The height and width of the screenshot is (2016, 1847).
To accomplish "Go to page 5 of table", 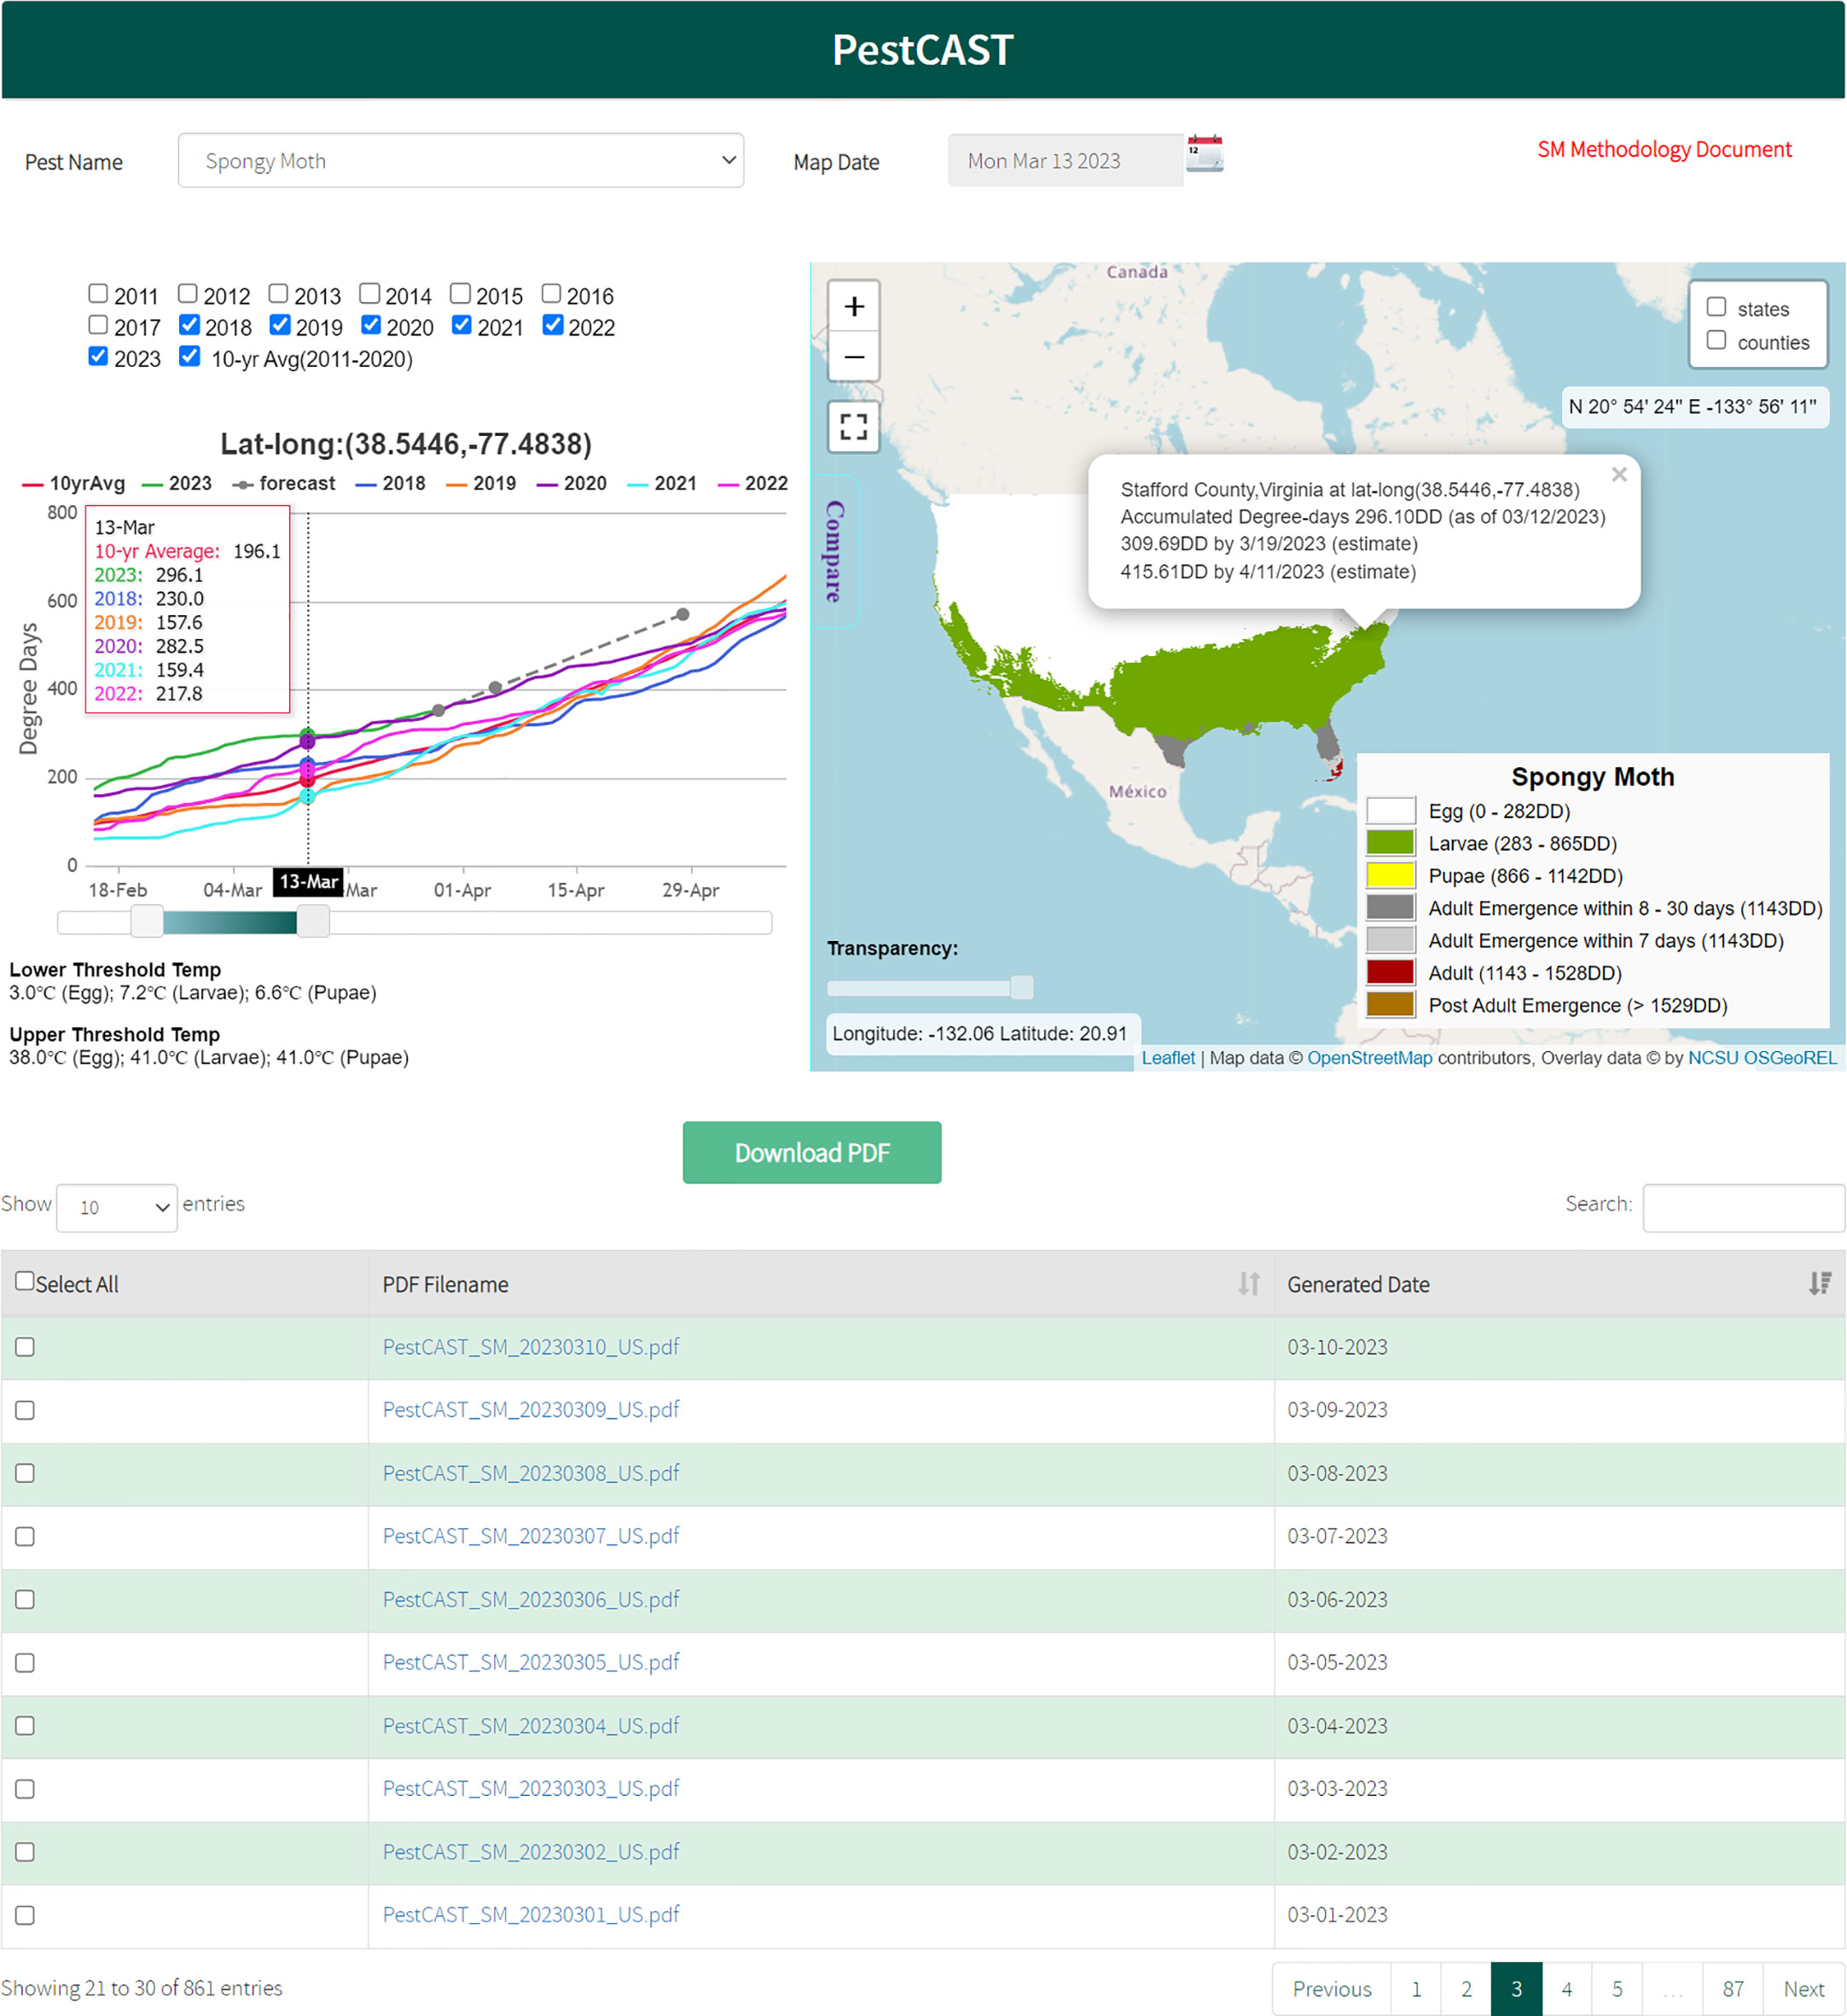I will [x=1617, y=1989].
